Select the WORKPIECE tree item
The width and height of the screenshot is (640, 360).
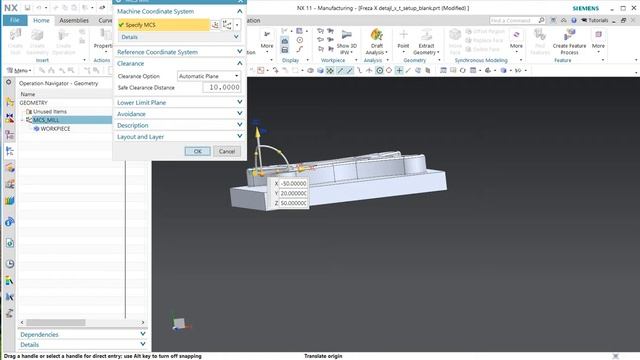tap(56, 129)
